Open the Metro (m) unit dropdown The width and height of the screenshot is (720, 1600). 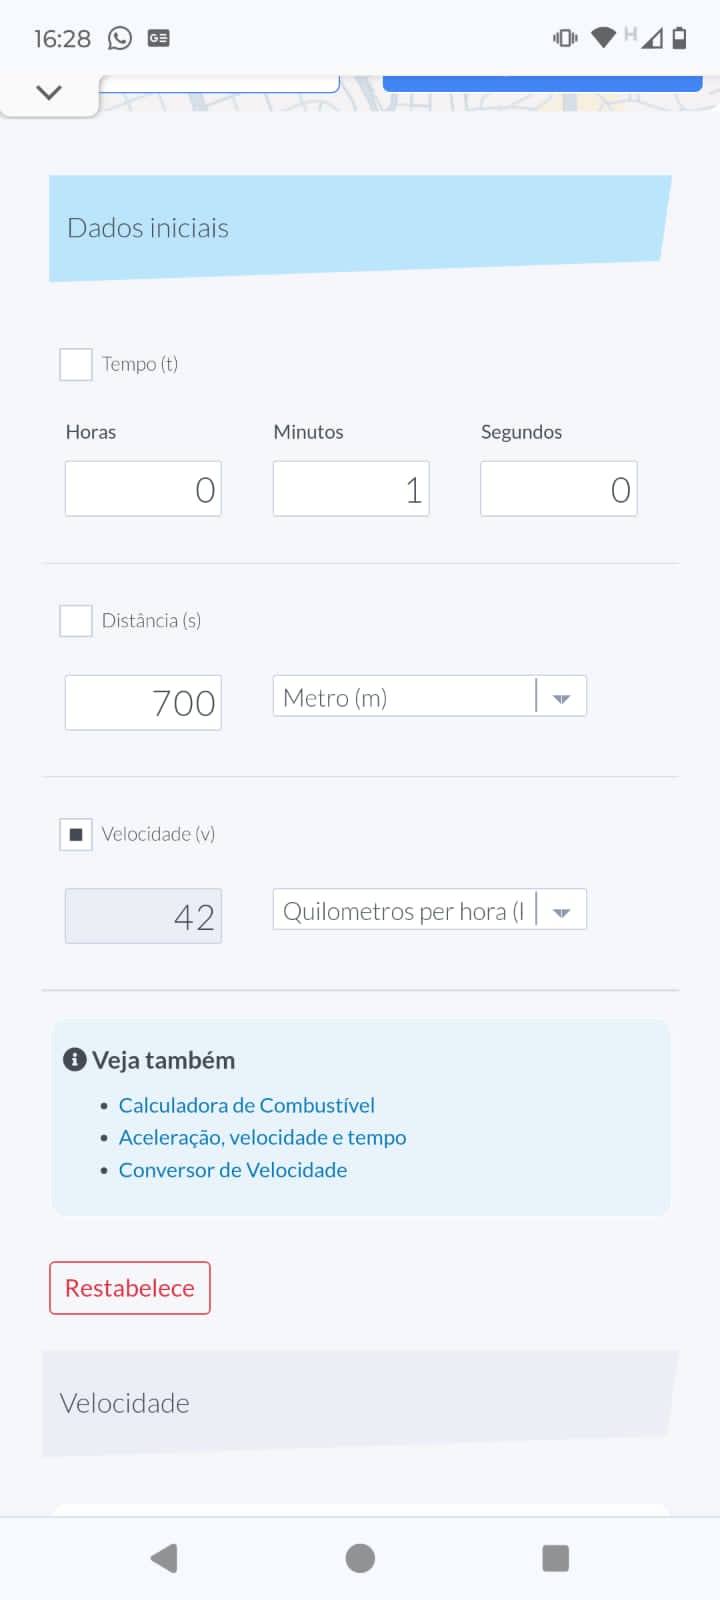[429, 697]
